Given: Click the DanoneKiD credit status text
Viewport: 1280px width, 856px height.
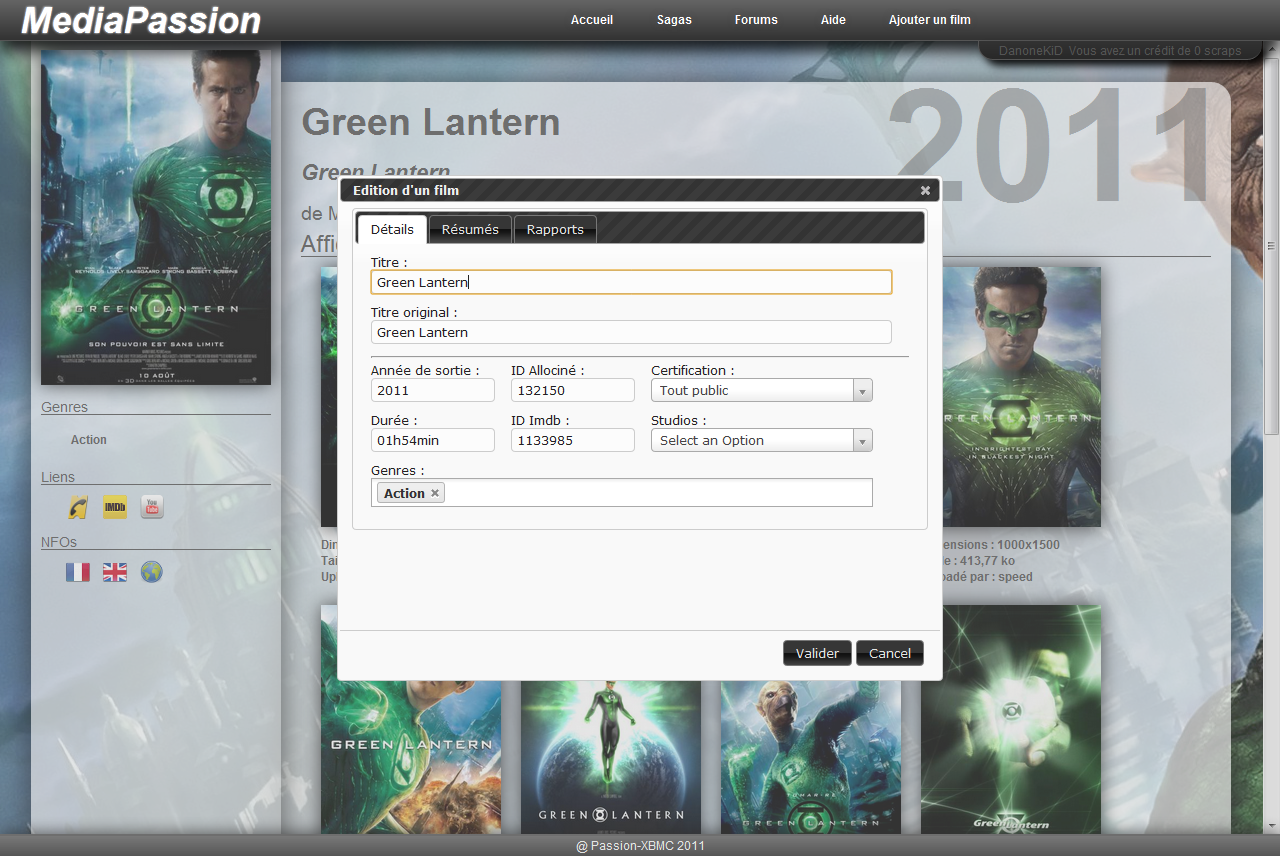Looking at the screenshot, I should pyautogui.click(x=1120, y=51).
